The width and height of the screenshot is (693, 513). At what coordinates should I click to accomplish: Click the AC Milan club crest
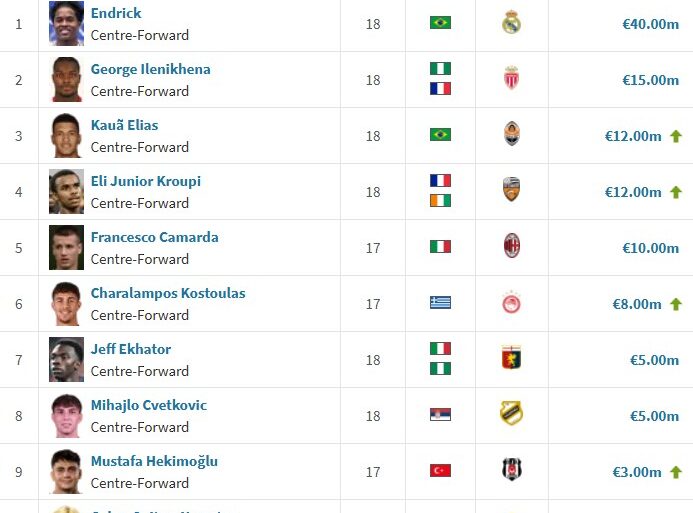[x=512, y=247]
